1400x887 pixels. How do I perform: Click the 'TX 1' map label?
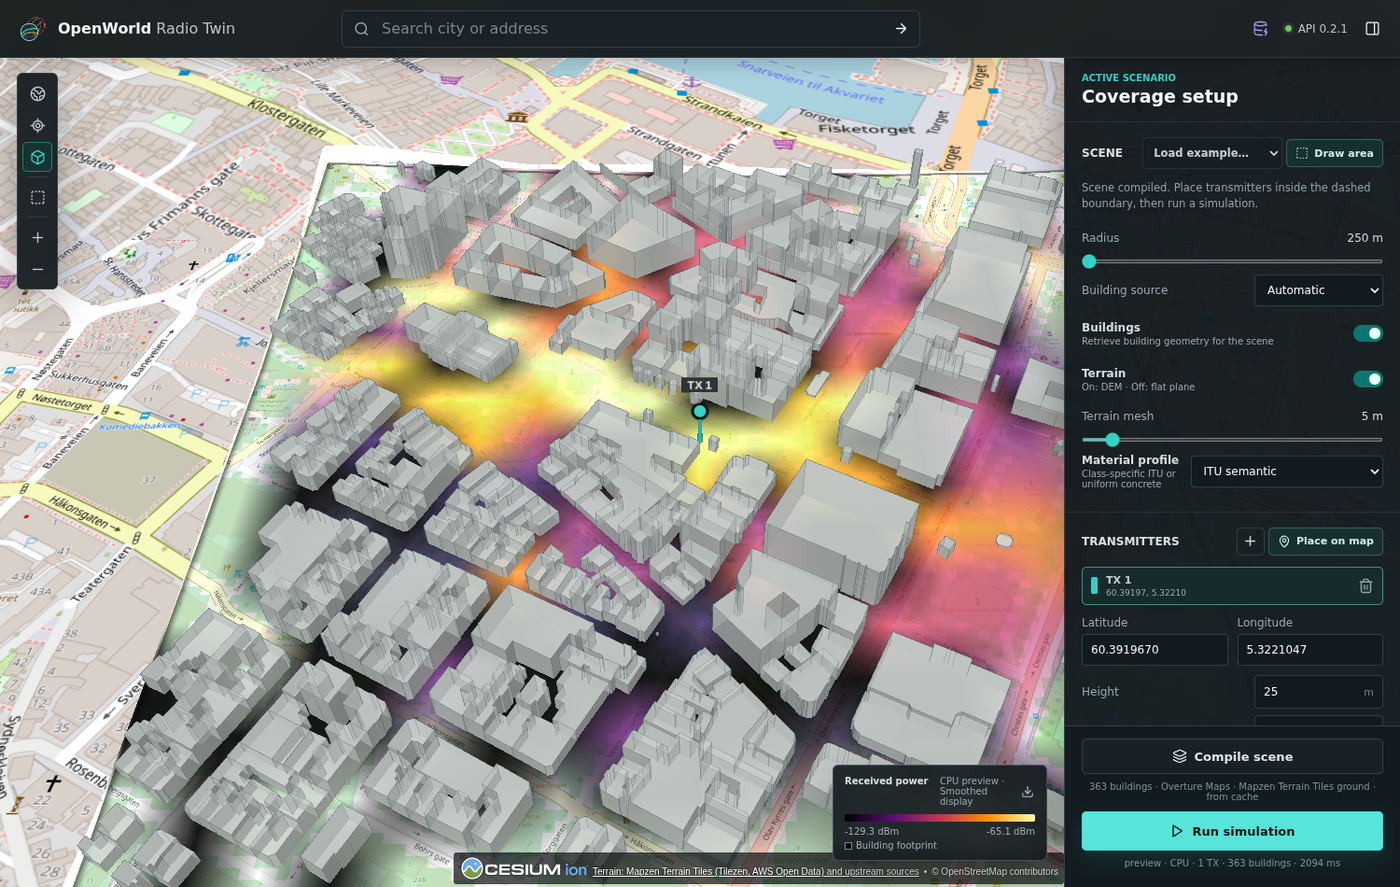(699, 385)
